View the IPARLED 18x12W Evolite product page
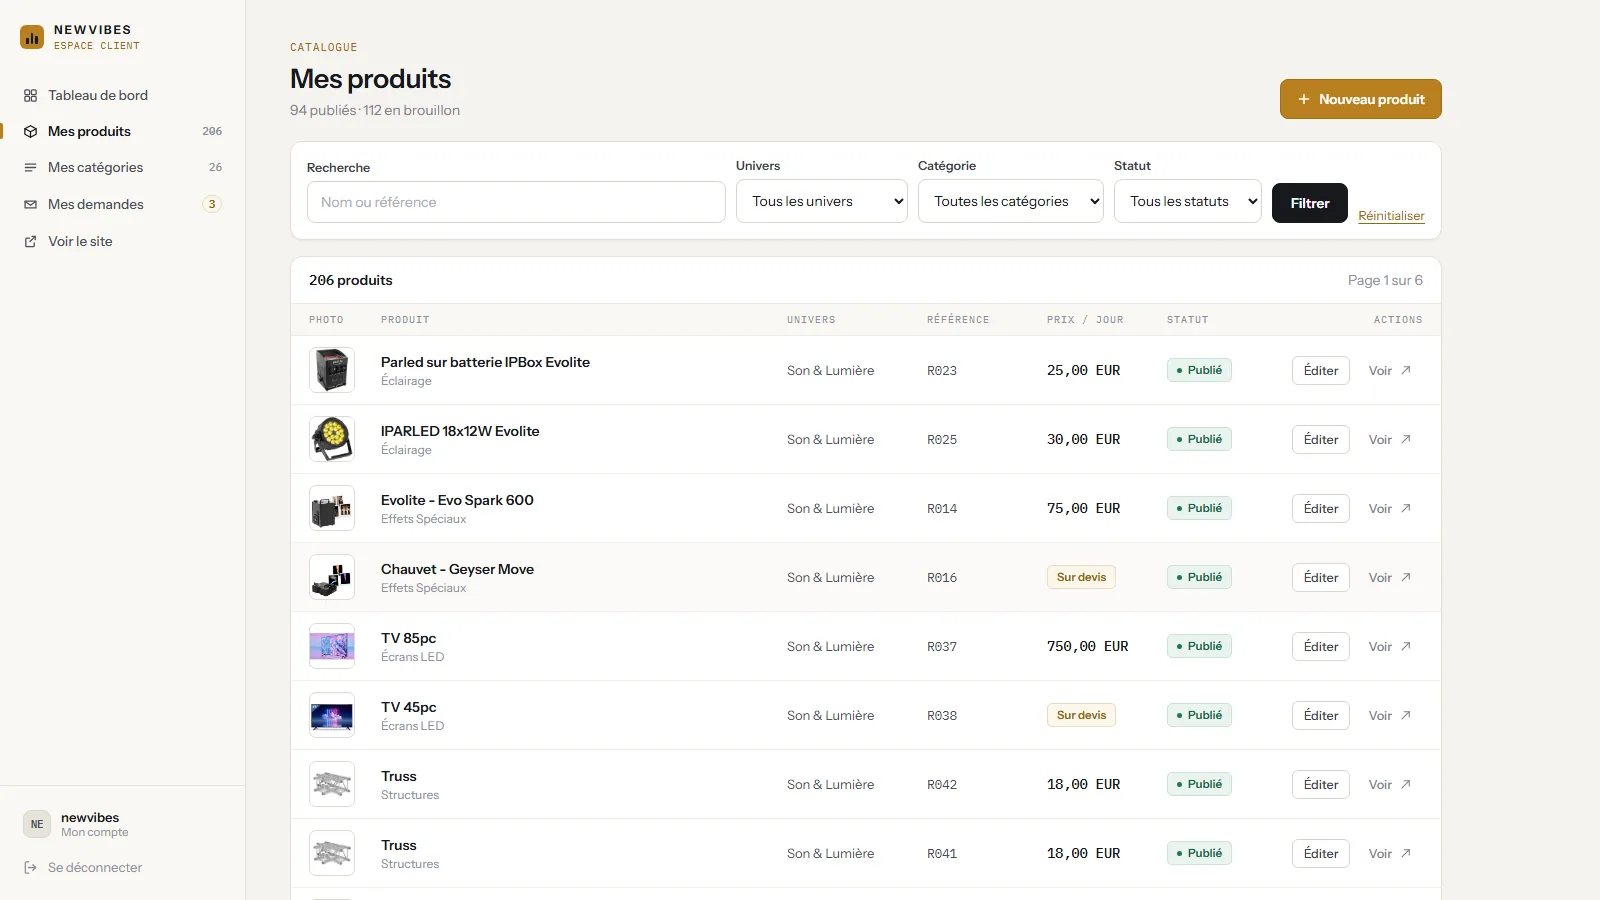The width and height of the screenshot is (1600, 900). pos(1390,439)
